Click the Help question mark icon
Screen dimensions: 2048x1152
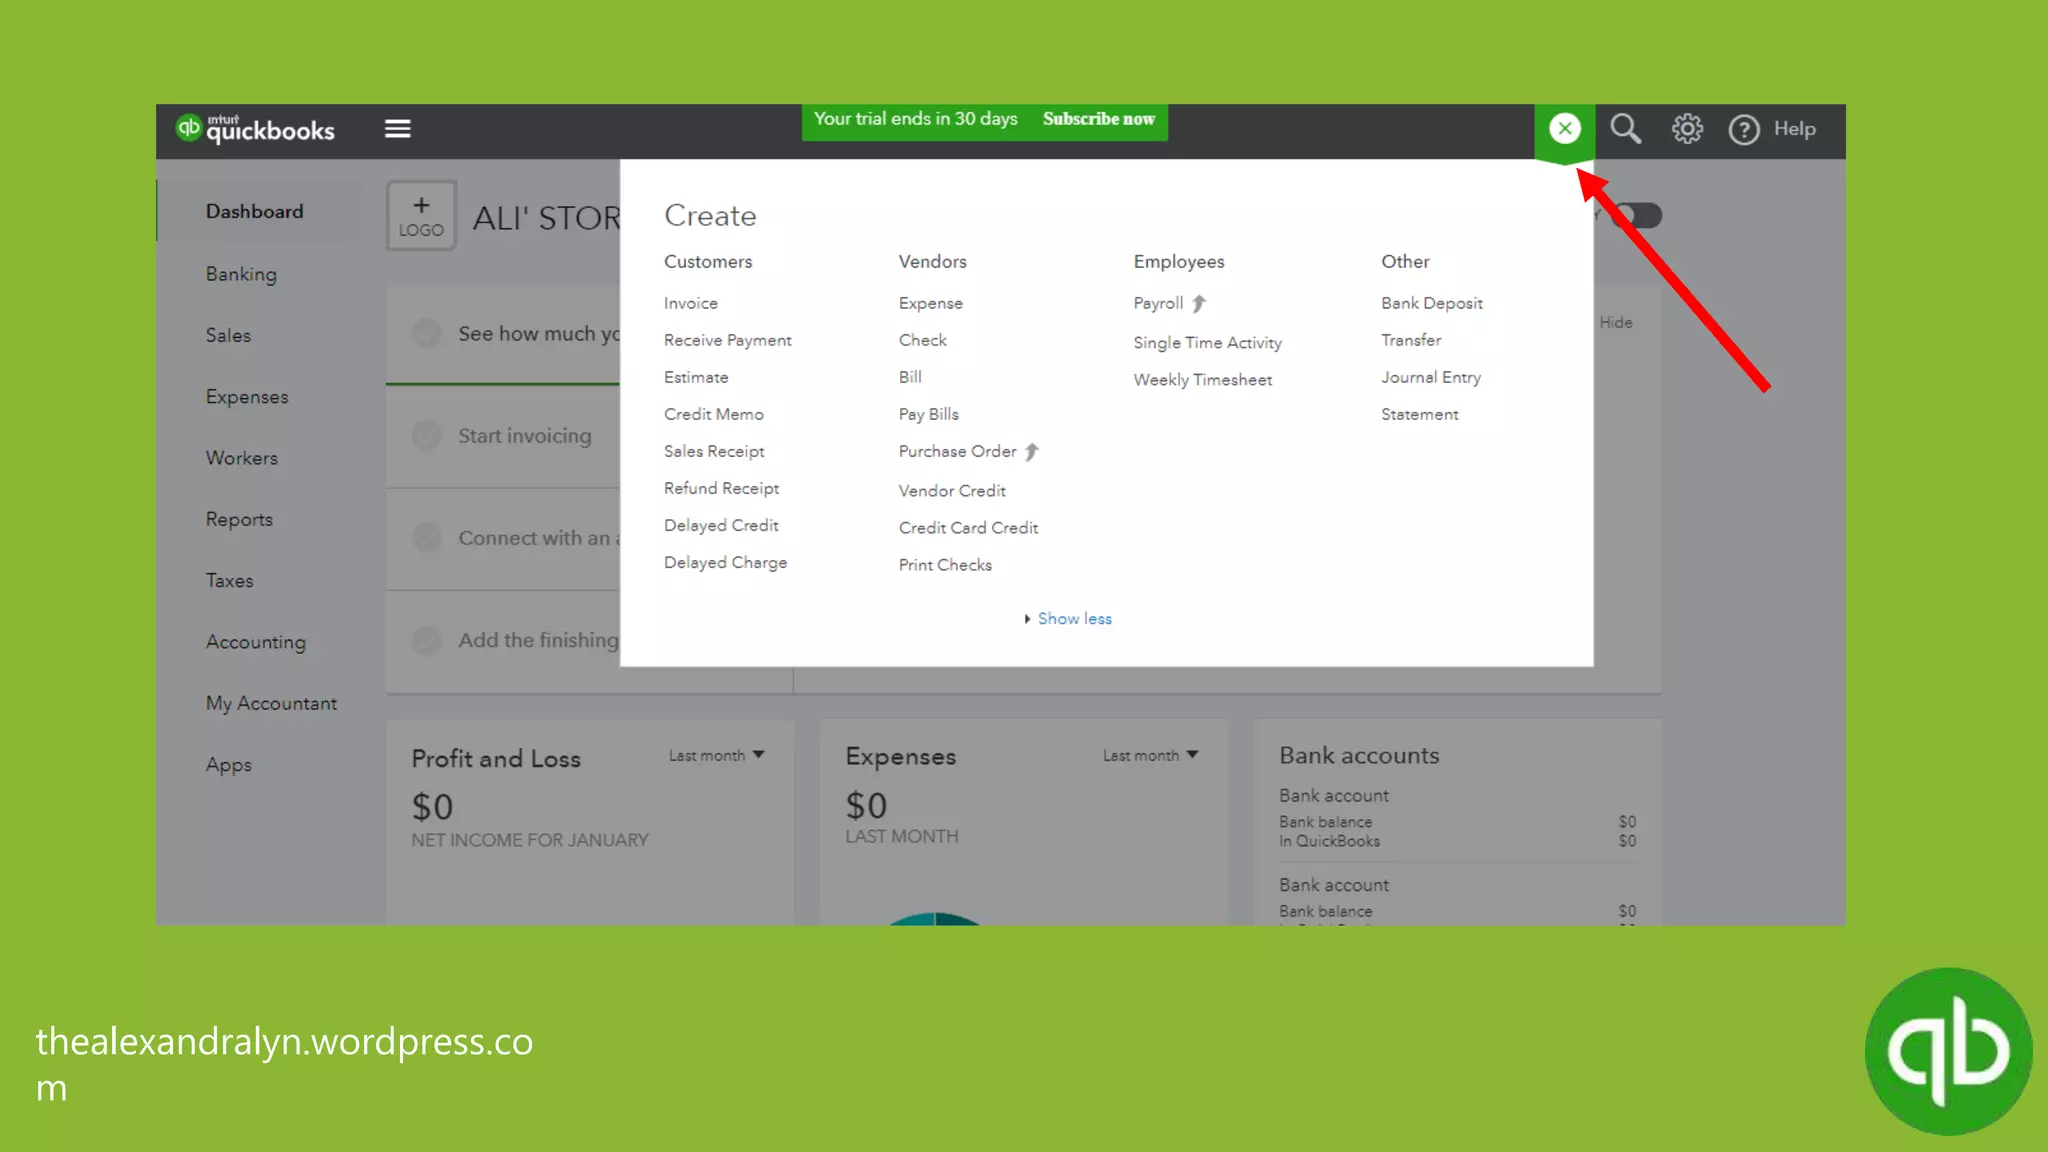coord(1744,130)
